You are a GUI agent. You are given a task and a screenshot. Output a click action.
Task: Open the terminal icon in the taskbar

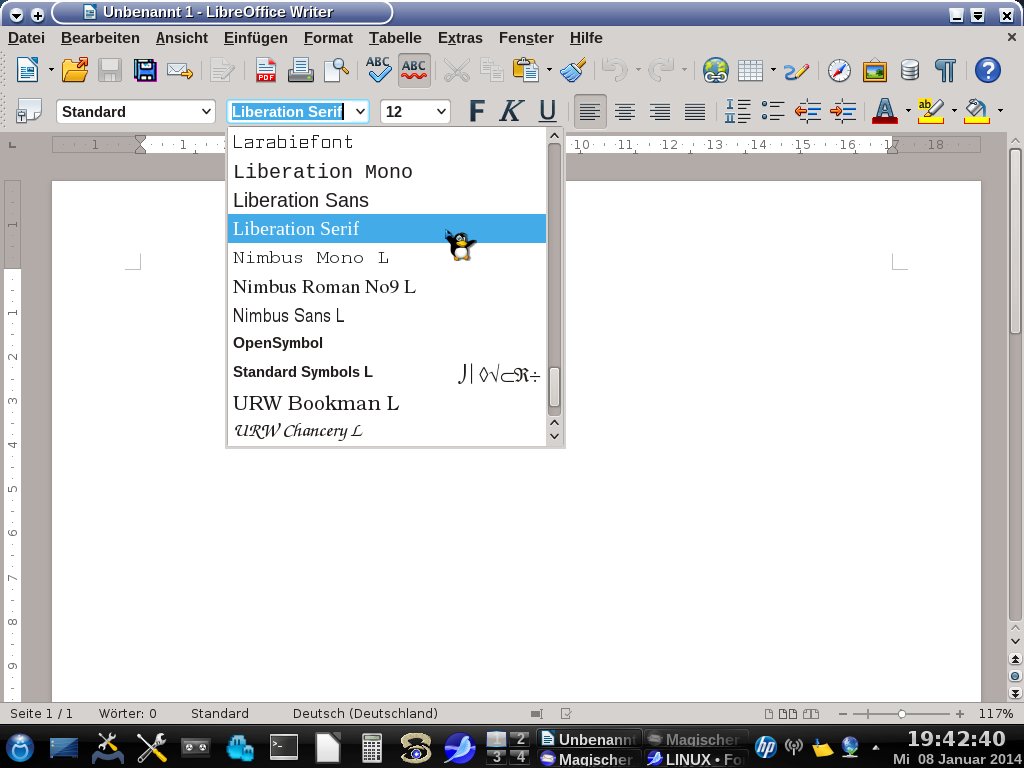click(x=284, y=746)
